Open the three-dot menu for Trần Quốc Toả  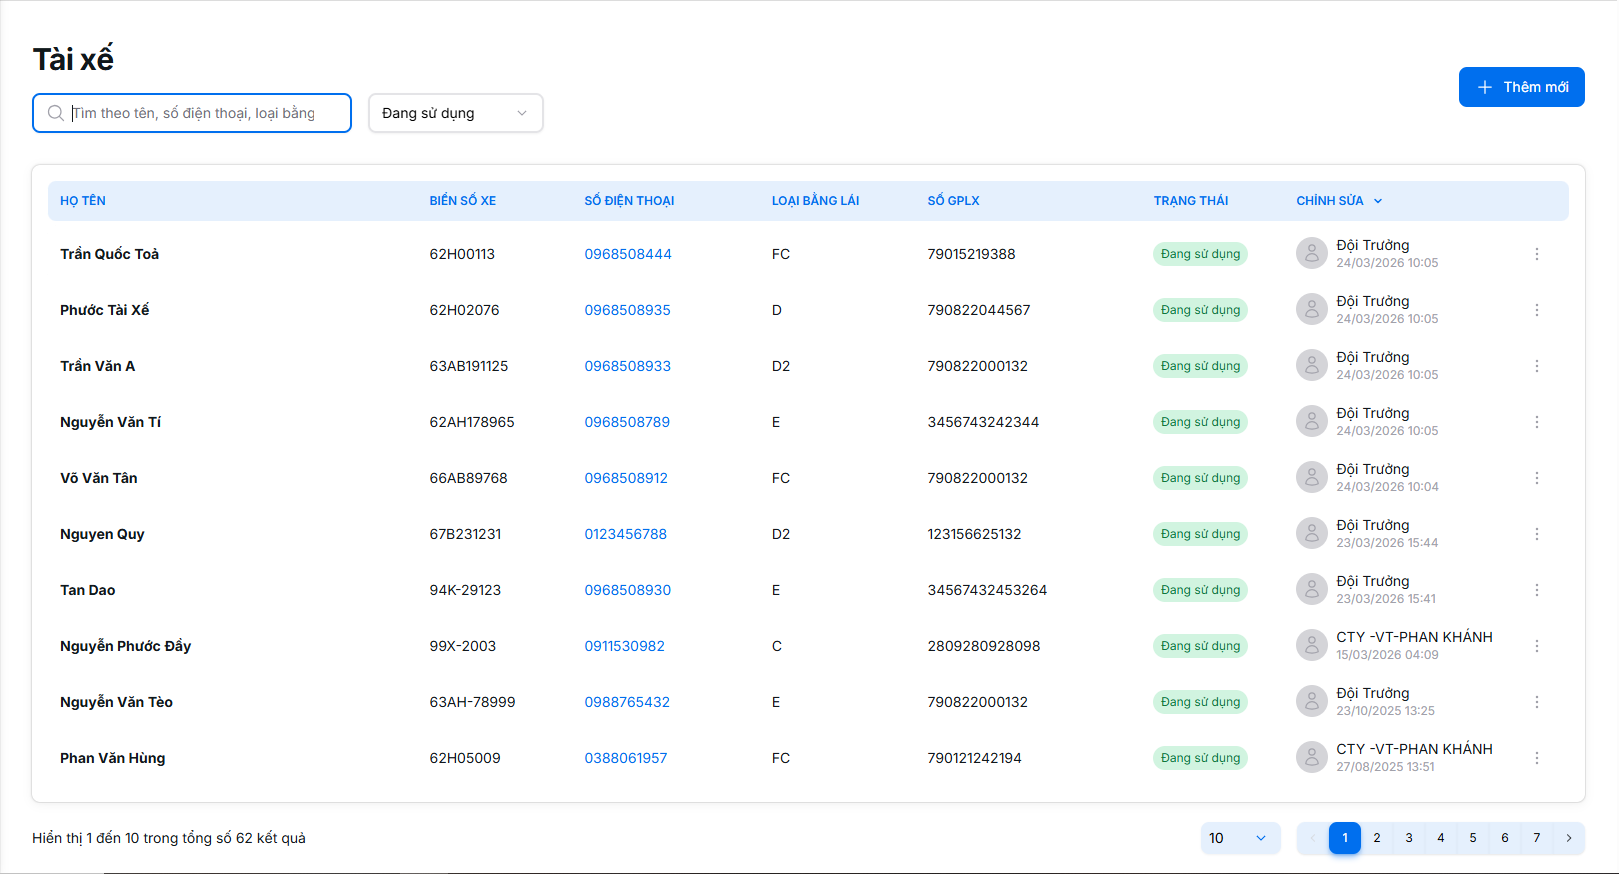[x=1536, y=254]
